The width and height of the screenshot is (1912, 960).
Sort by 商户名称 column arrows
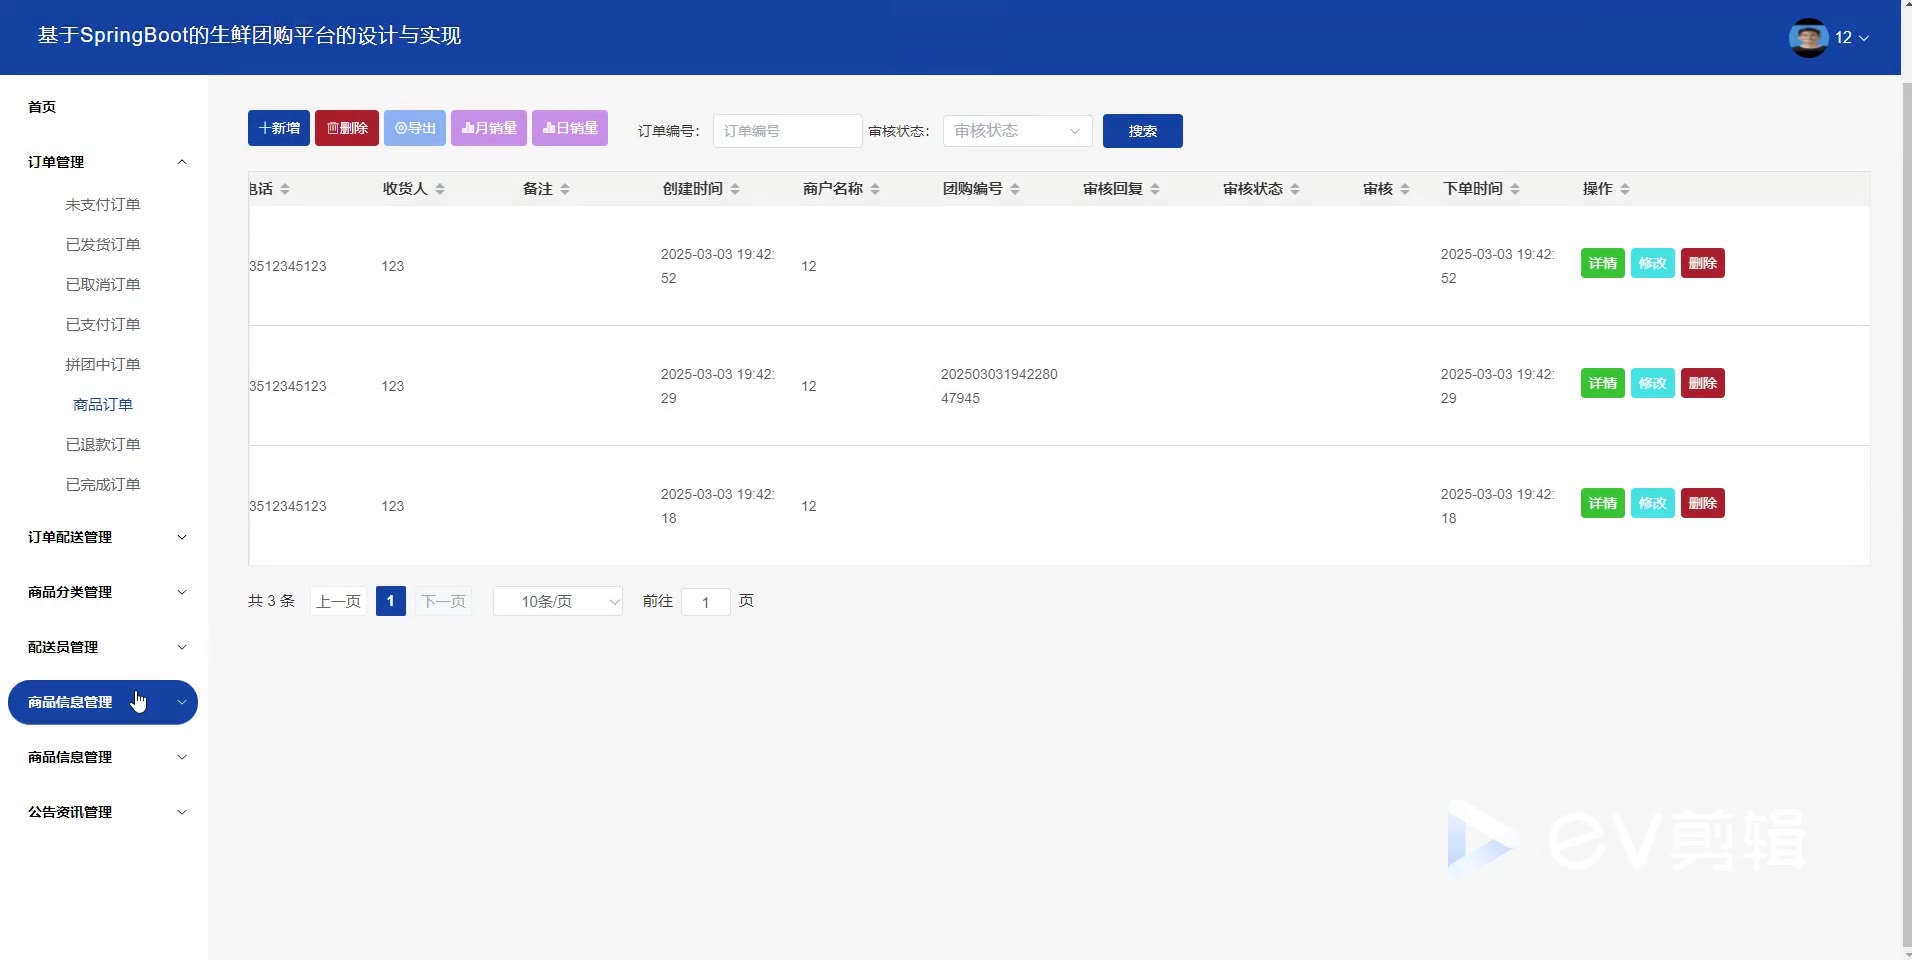pyautogui.click(x=875, y=189)
